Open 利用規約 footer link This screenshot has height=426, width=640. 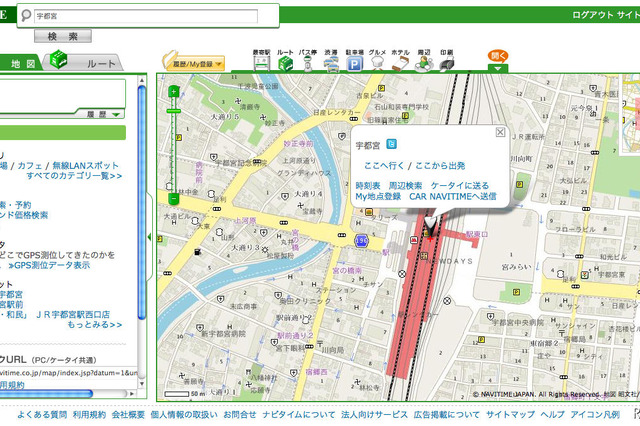(89, 415)
